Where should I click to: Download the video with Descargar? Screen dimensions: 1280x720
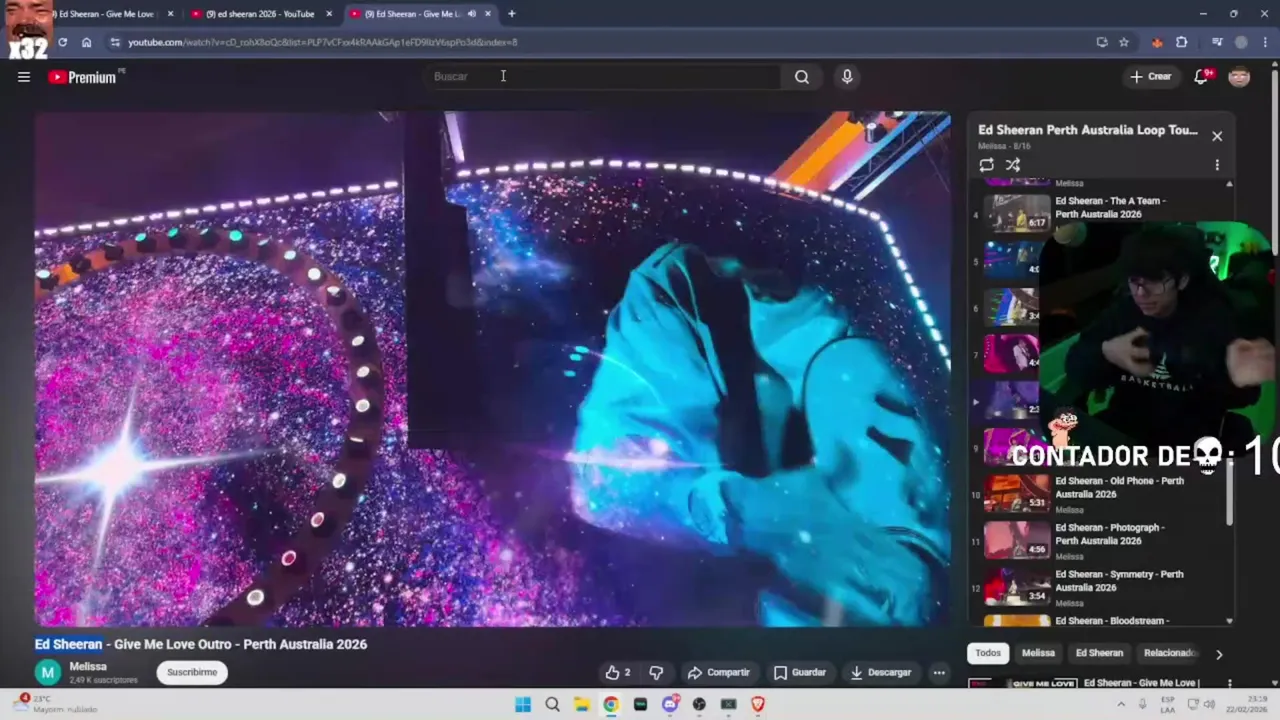point(881,673)
